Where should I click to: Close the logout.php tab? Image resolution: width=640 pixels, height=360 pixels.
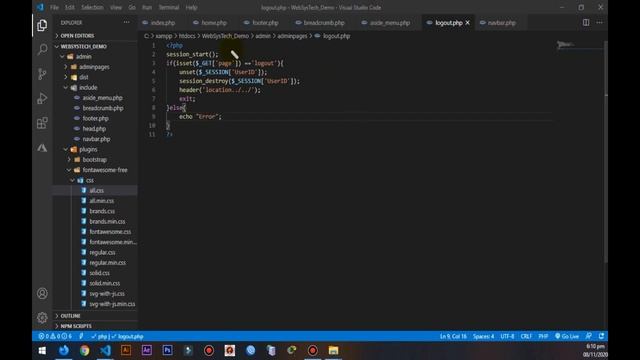click(x=467, y=22)
